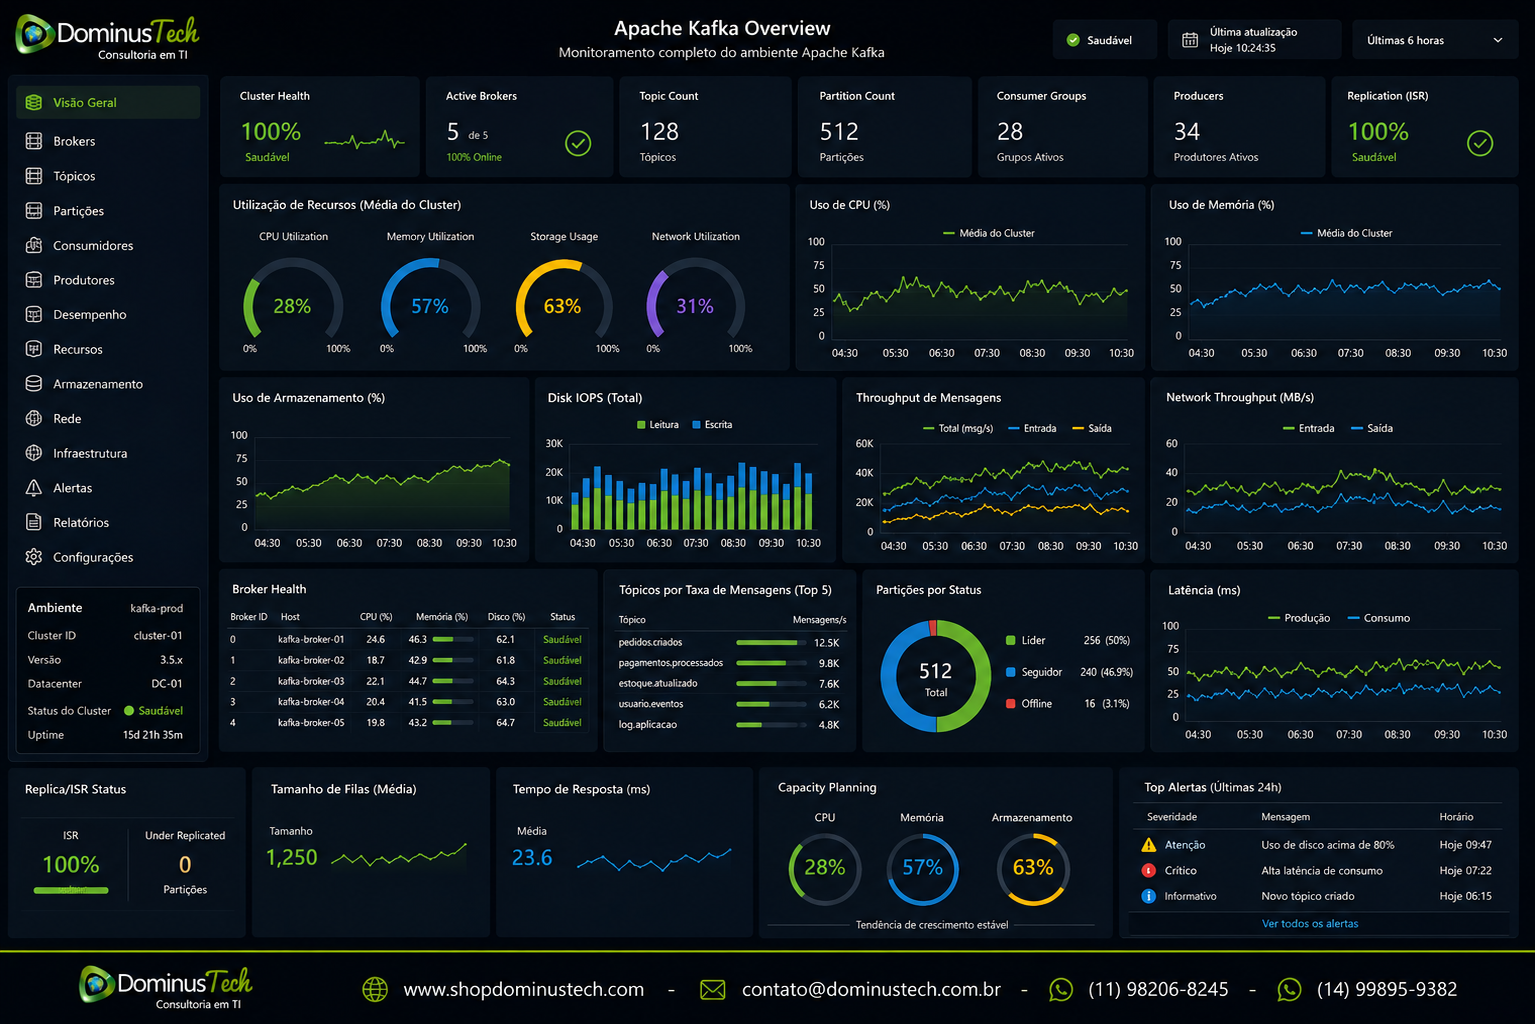Screen dimensions: 1535x1024
Task: Click the kafka-broker-05 host name
Action: tap(311, 722)
